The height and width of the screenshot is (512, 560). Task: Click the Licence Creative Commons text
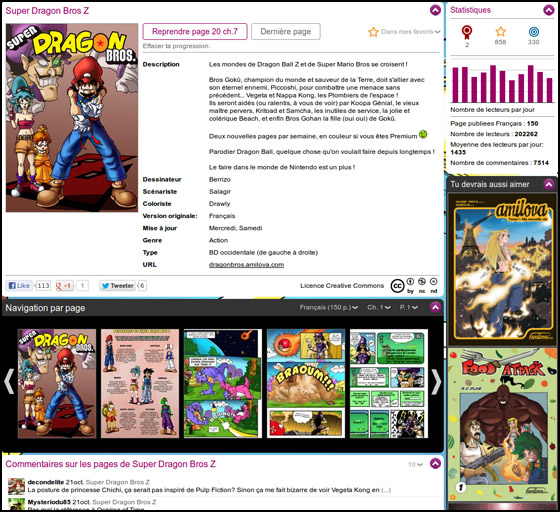tap(342, 286)
